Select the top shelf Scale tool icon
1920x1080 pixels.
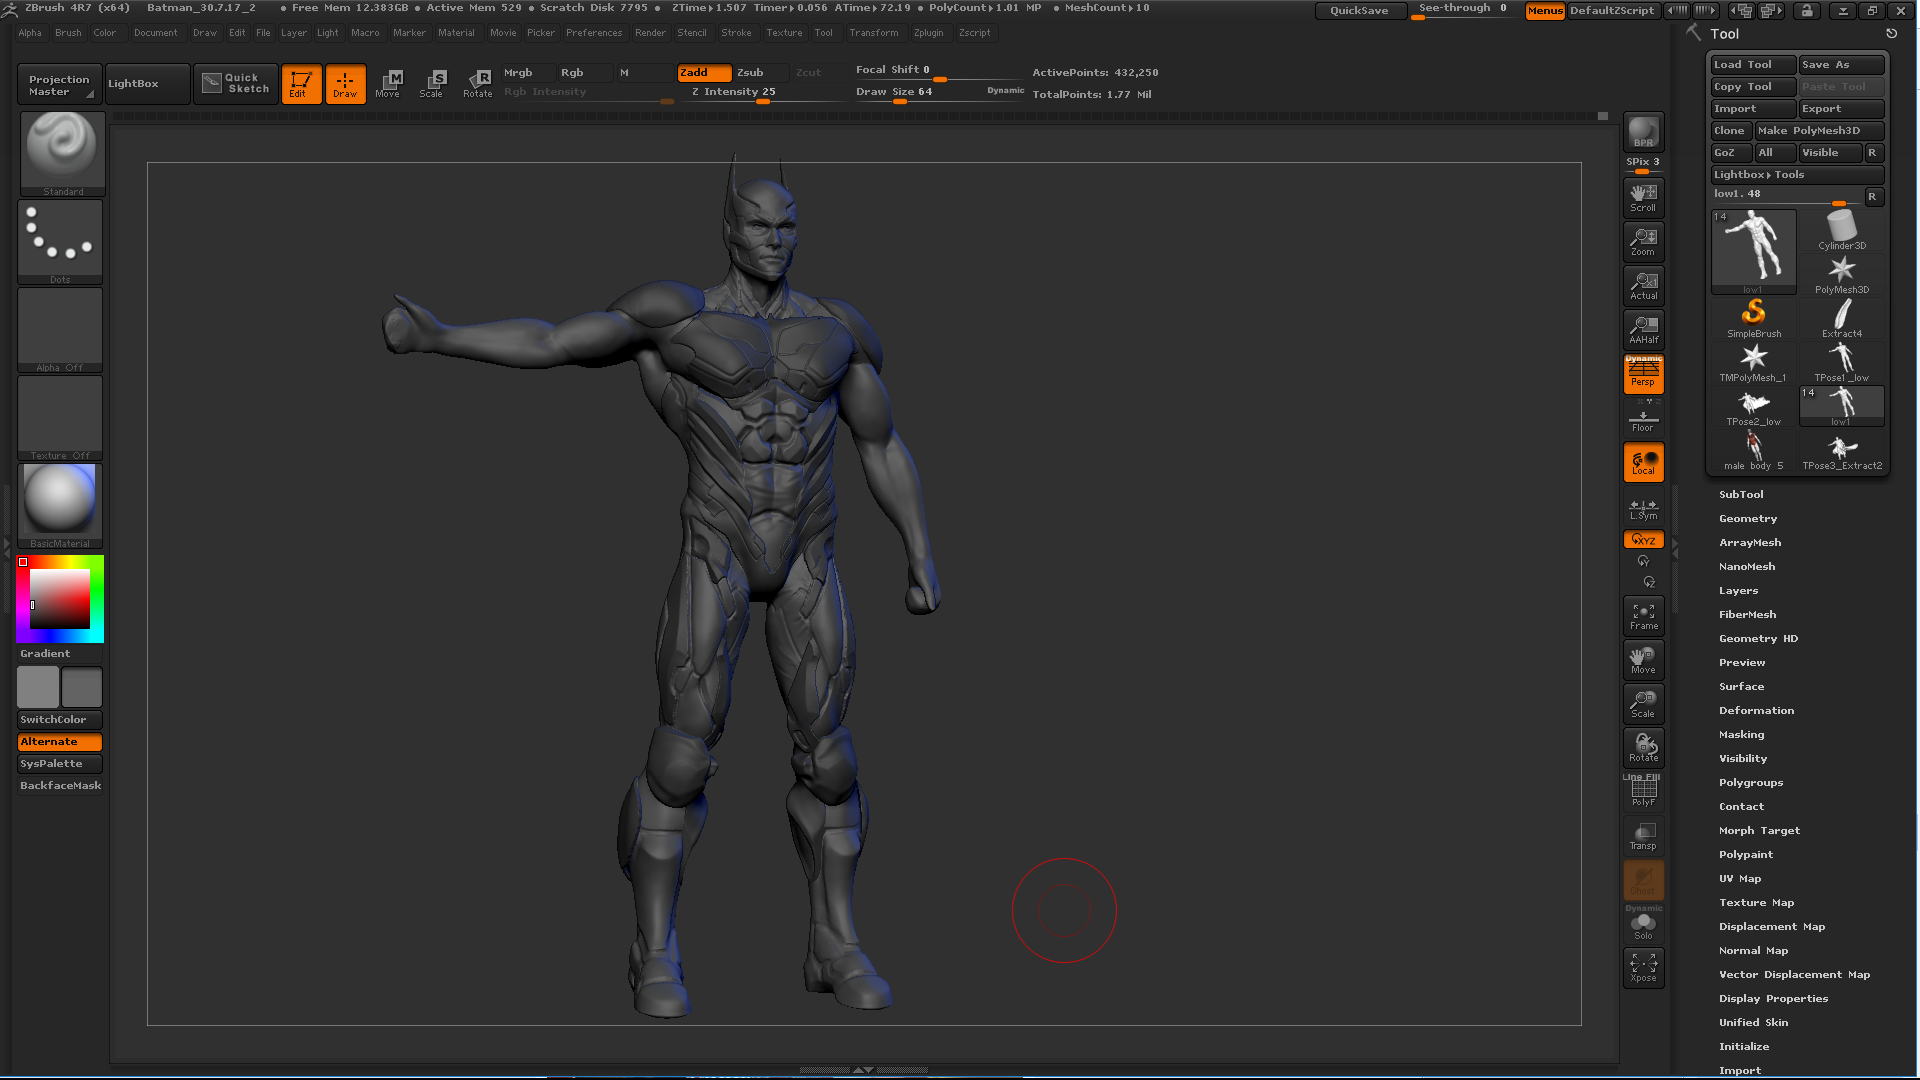point(432,84)
